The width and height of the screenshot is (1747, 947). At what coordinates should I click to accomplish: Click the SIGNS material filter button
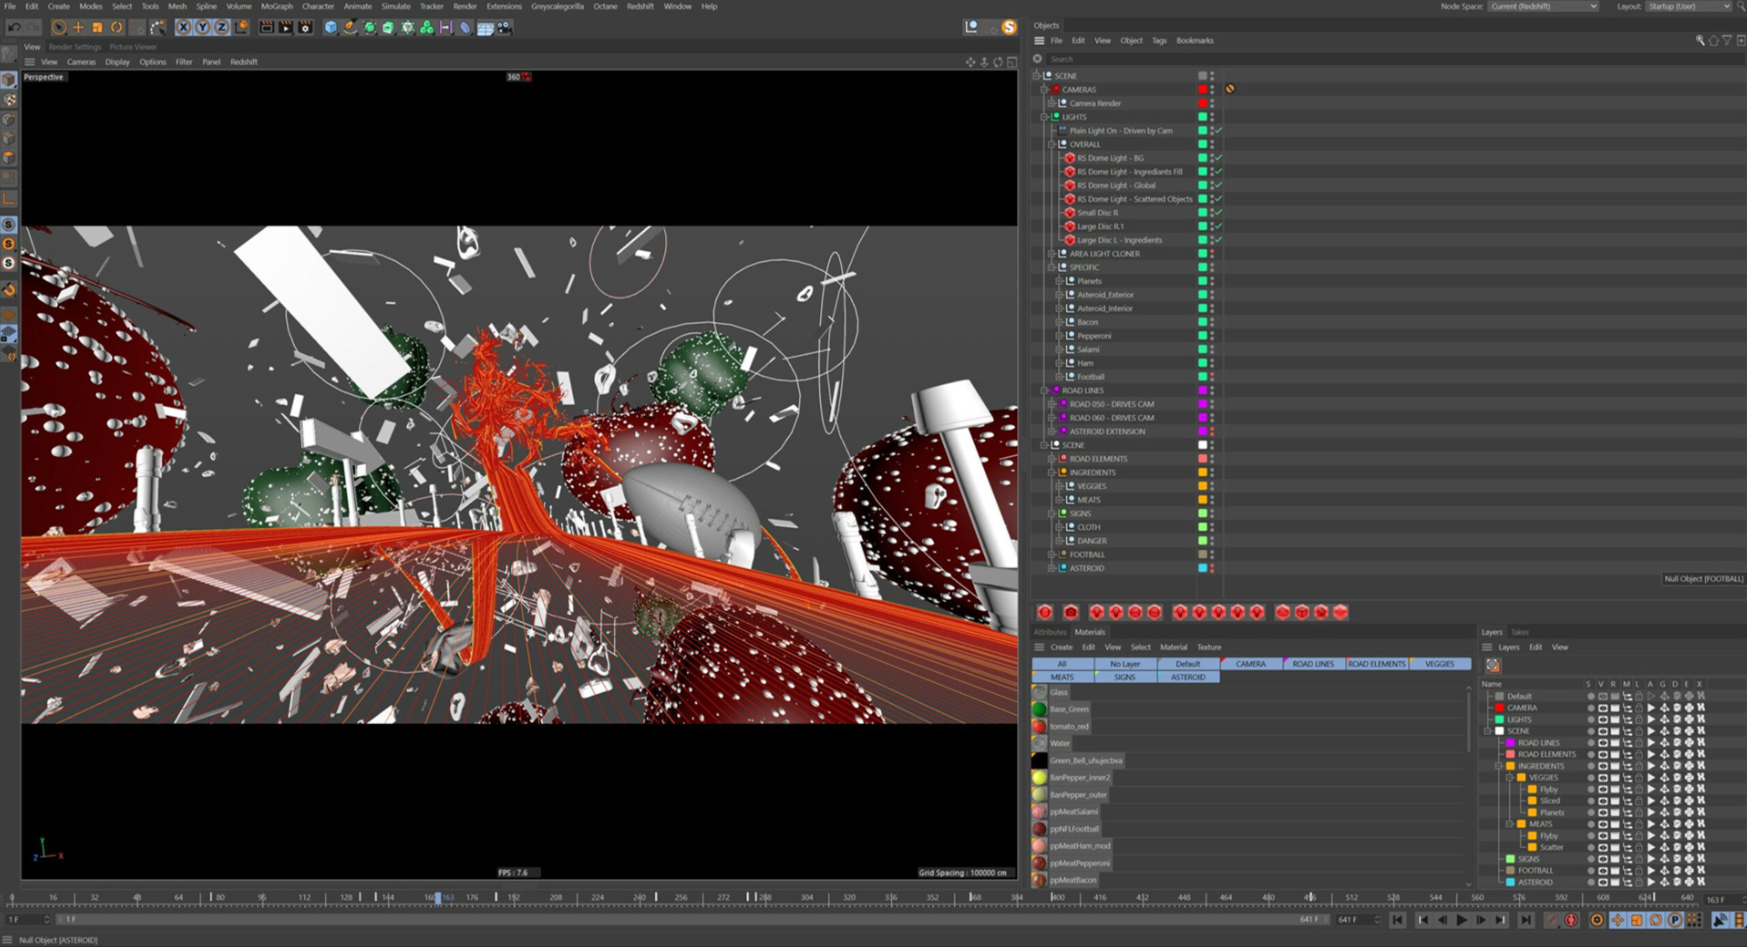1125,677
